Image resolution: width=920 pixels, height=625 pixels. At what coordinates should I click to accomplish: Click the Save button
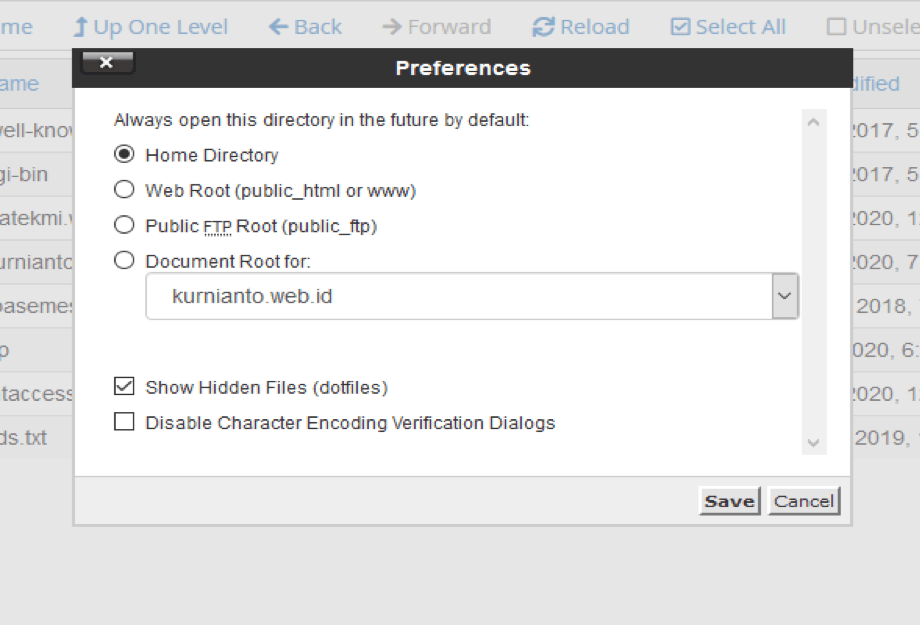729,501
